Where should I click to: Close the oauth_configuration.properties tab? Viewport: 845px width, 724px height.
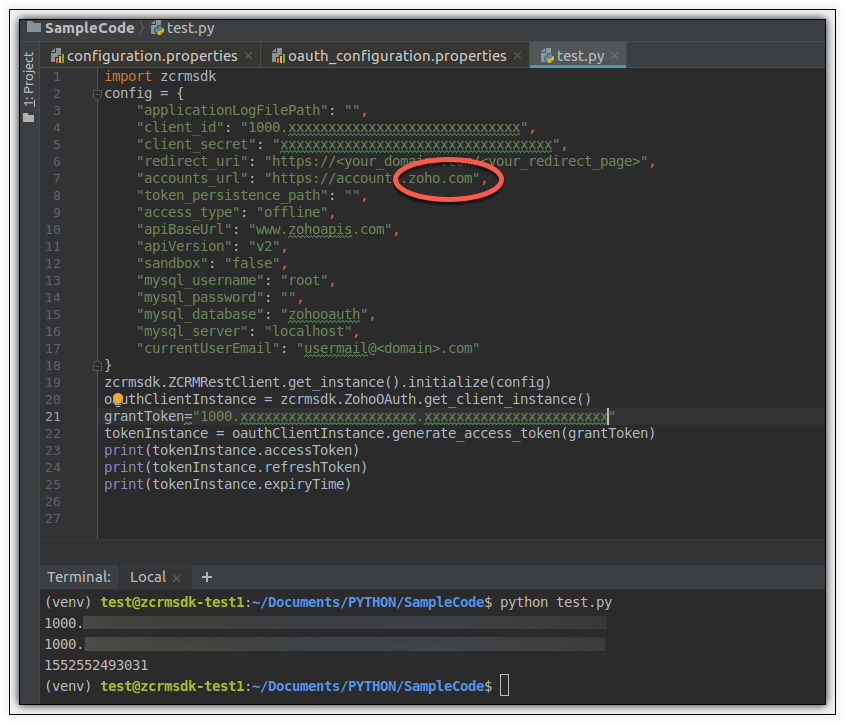point(517,56)
